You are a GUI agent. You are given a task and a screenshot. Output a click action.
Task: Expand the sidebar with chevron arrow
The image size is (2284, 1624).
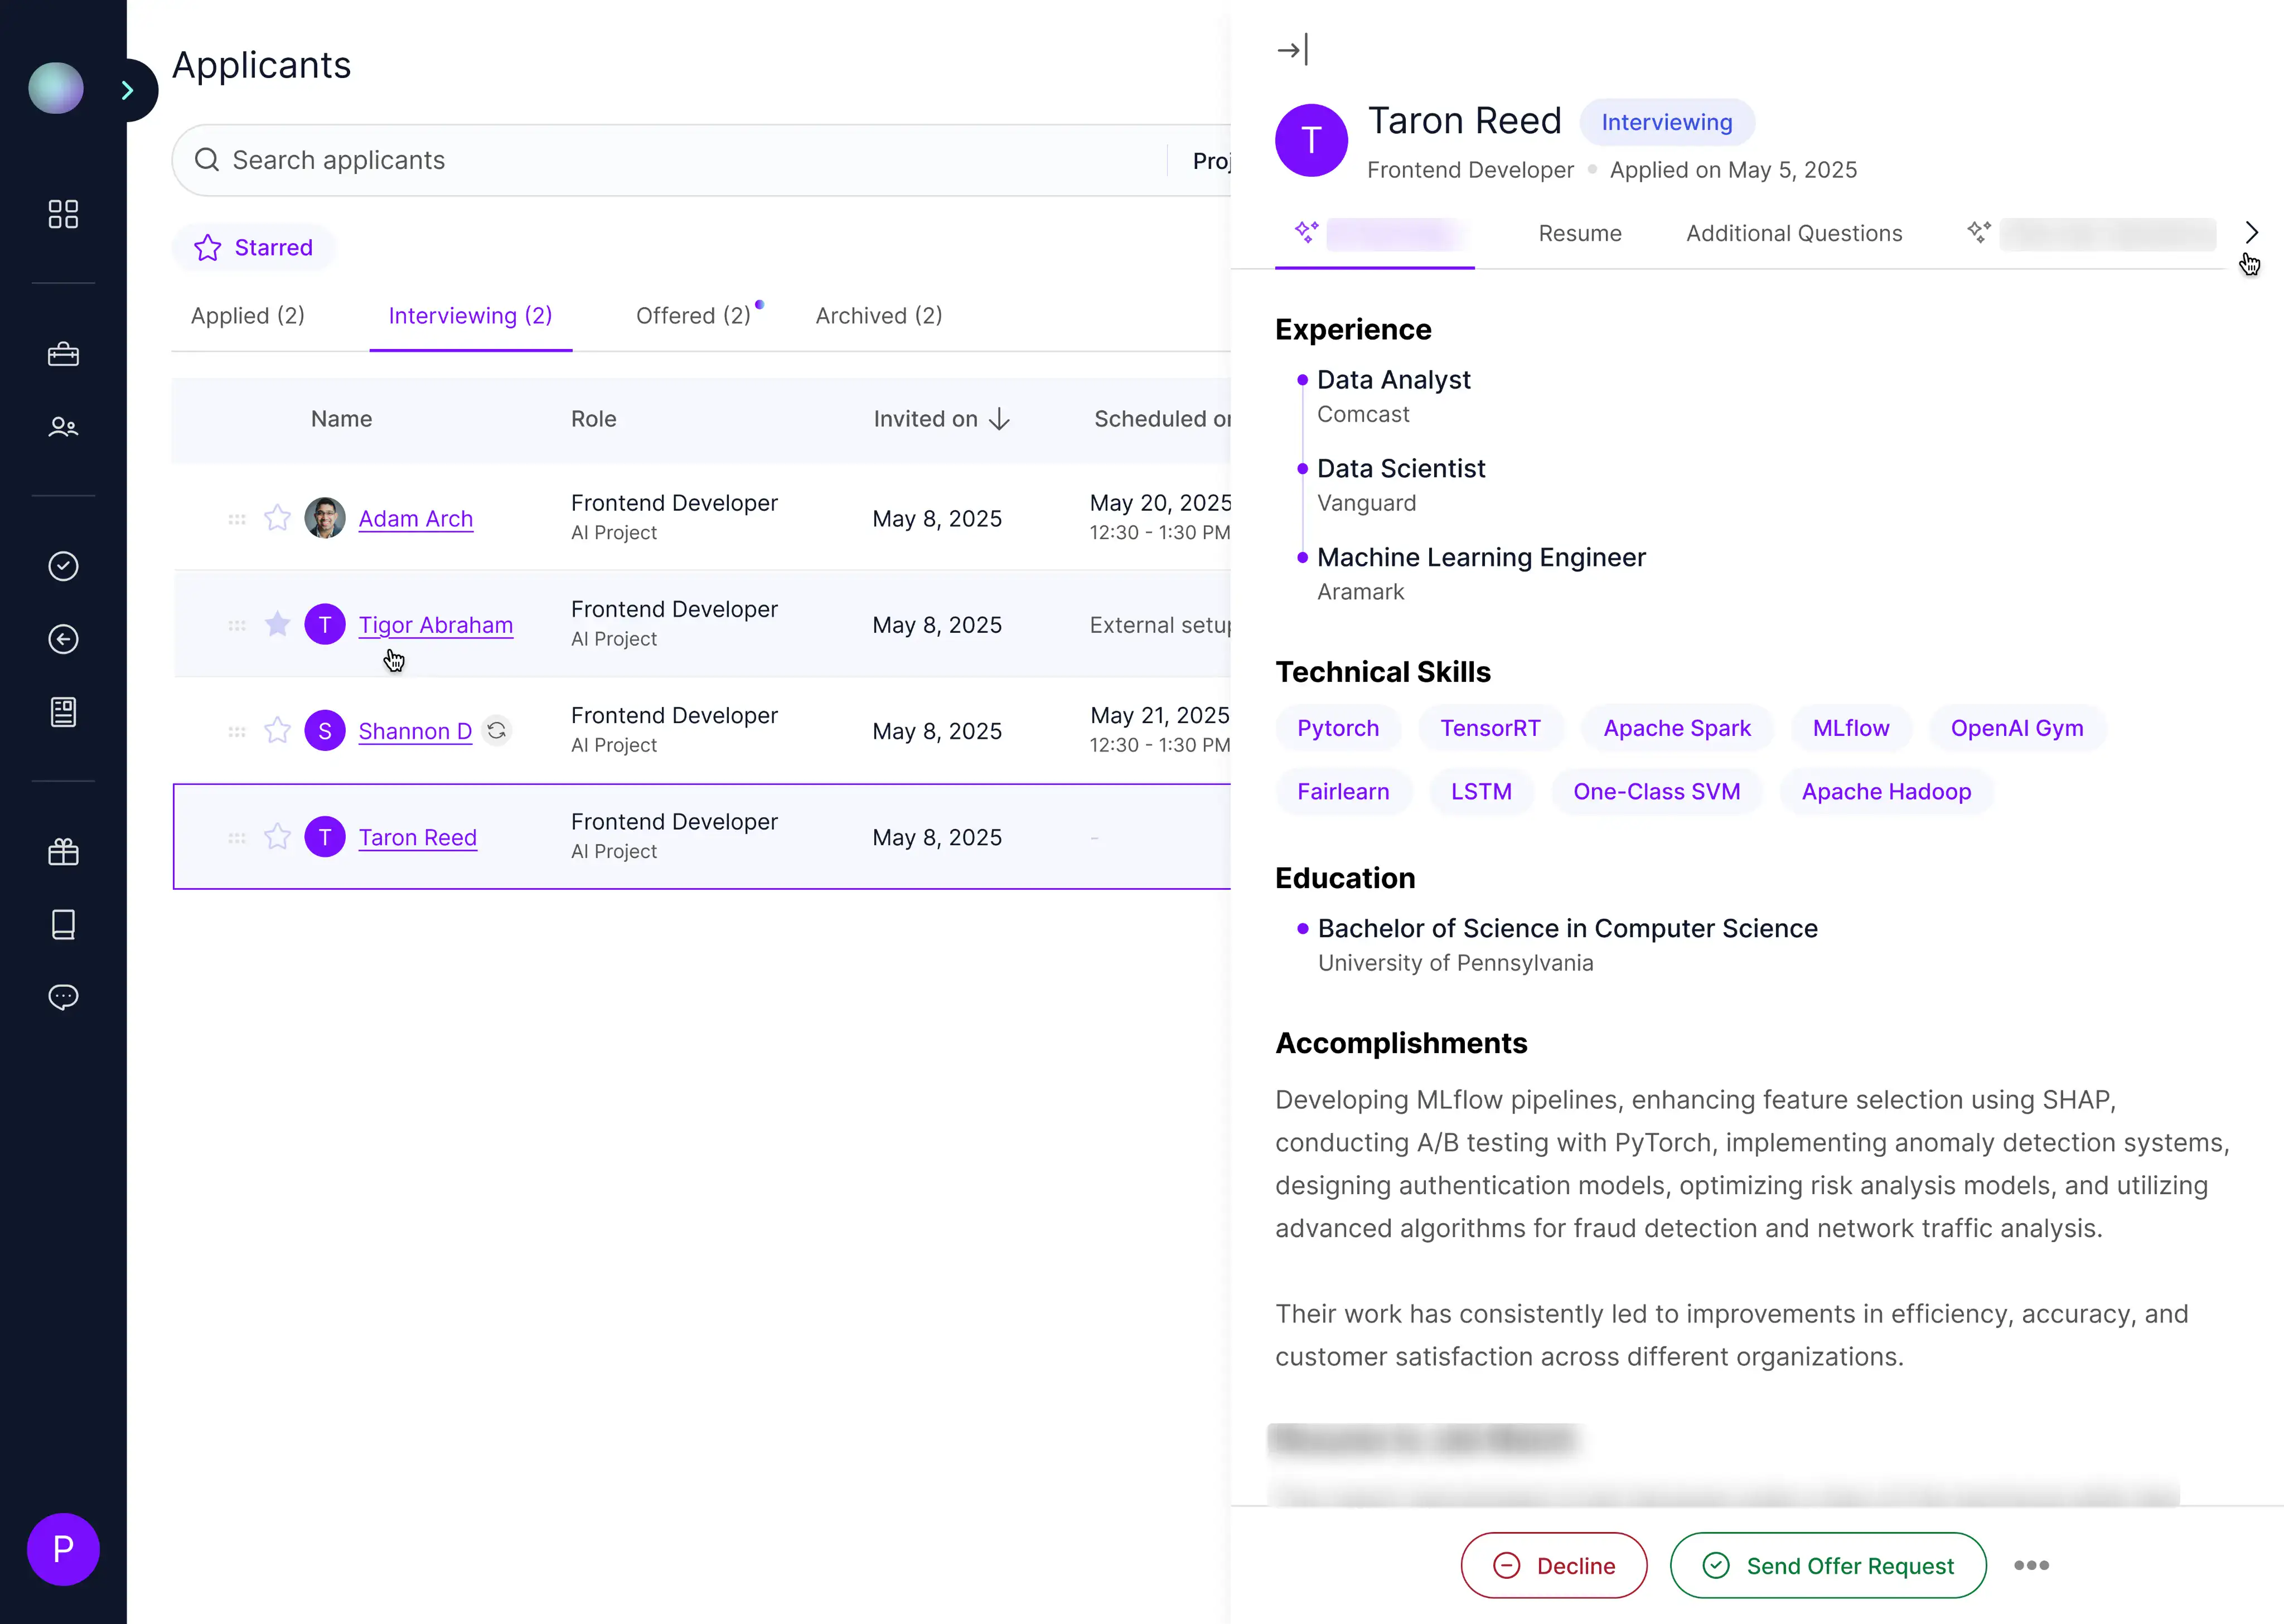coord(128,90)
